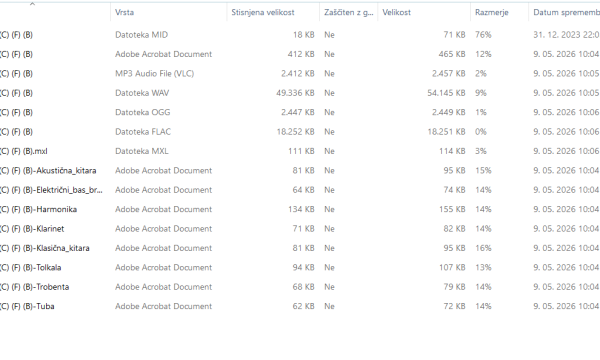Viewport: 600px width, 360px height.
Task: Select the (C) (F) (B).mxl file name
Action: point(24,151)
